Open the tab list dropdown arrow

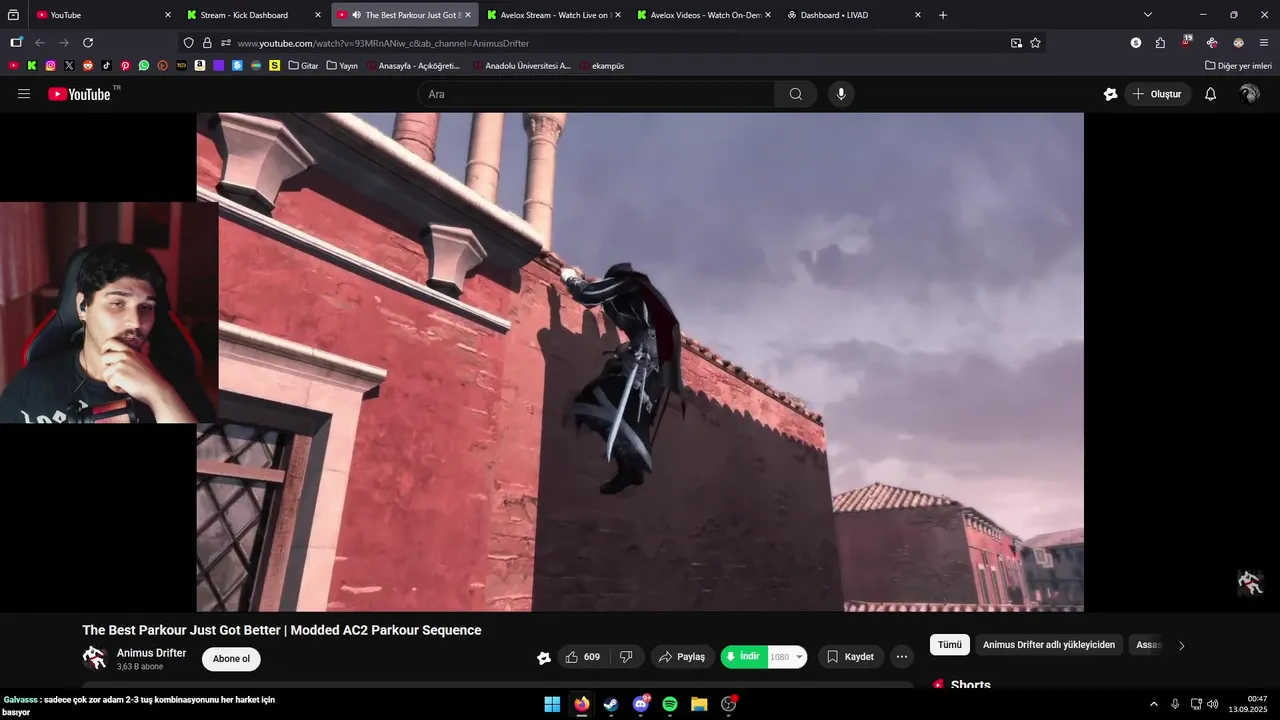click(x=1148, y=15)
